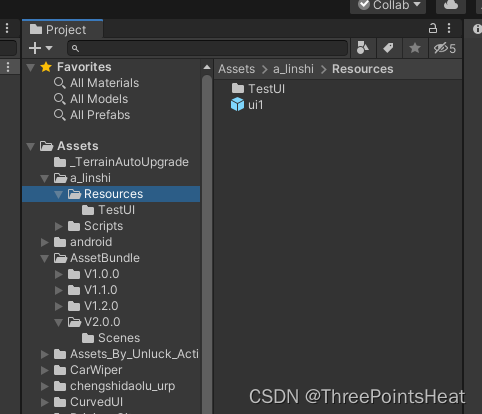Open the Collab dropdown

click(x=388, y=5)
